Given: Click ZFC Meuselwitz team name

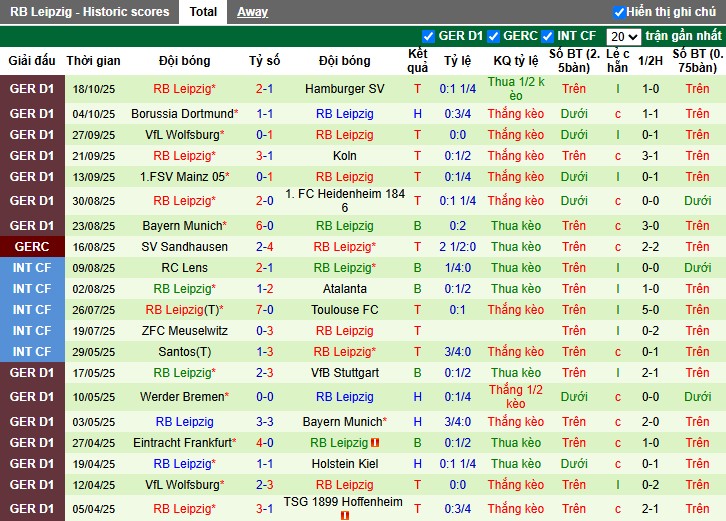Looking at the screenshot, I should (184, 331).
